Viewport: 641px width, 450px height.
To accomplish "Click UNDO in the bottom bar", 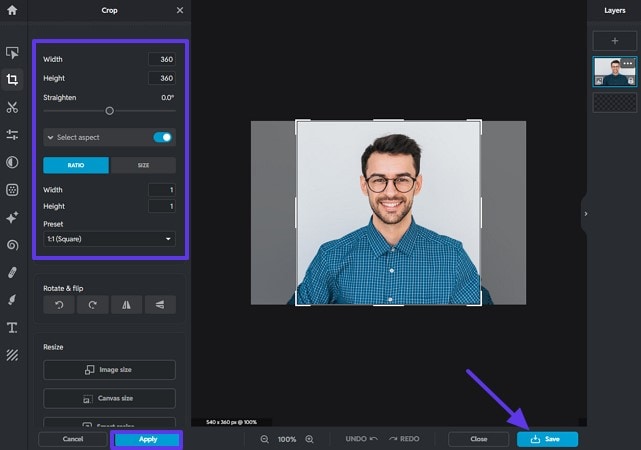I will coord(361,439).
